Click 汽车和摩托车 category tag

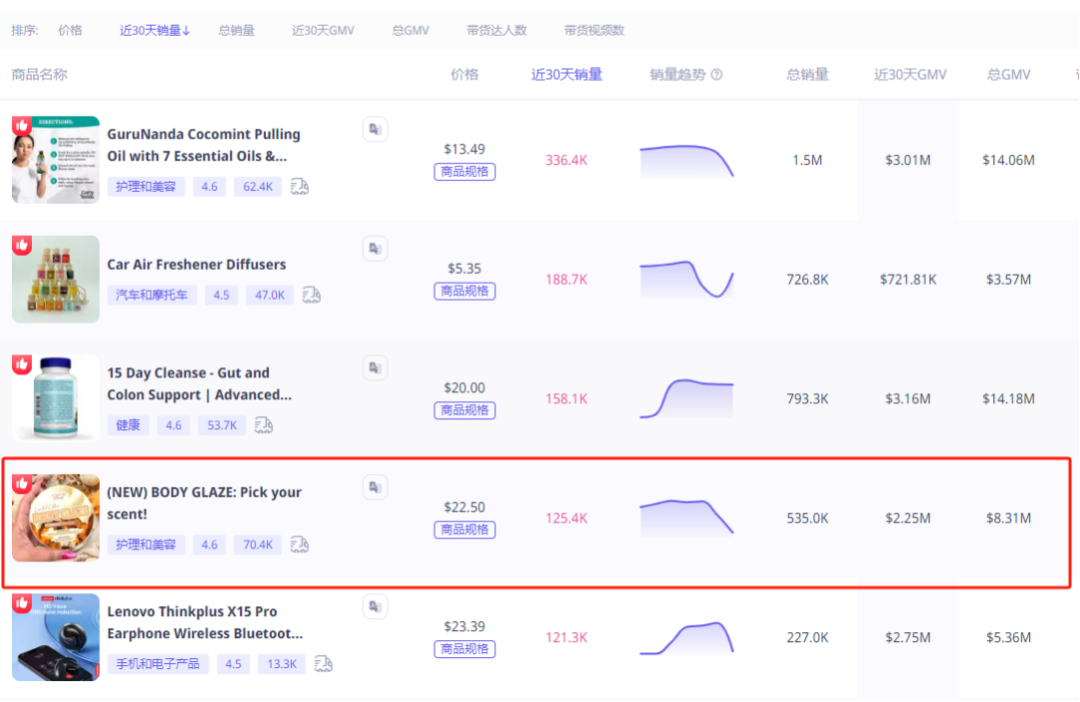151,295
